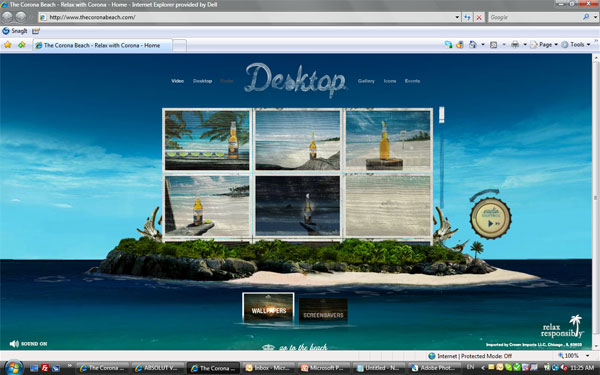Open the SnagIt toolbar button
The height and width of the screenshot is (375, 600).
click(x=15, y=31)
